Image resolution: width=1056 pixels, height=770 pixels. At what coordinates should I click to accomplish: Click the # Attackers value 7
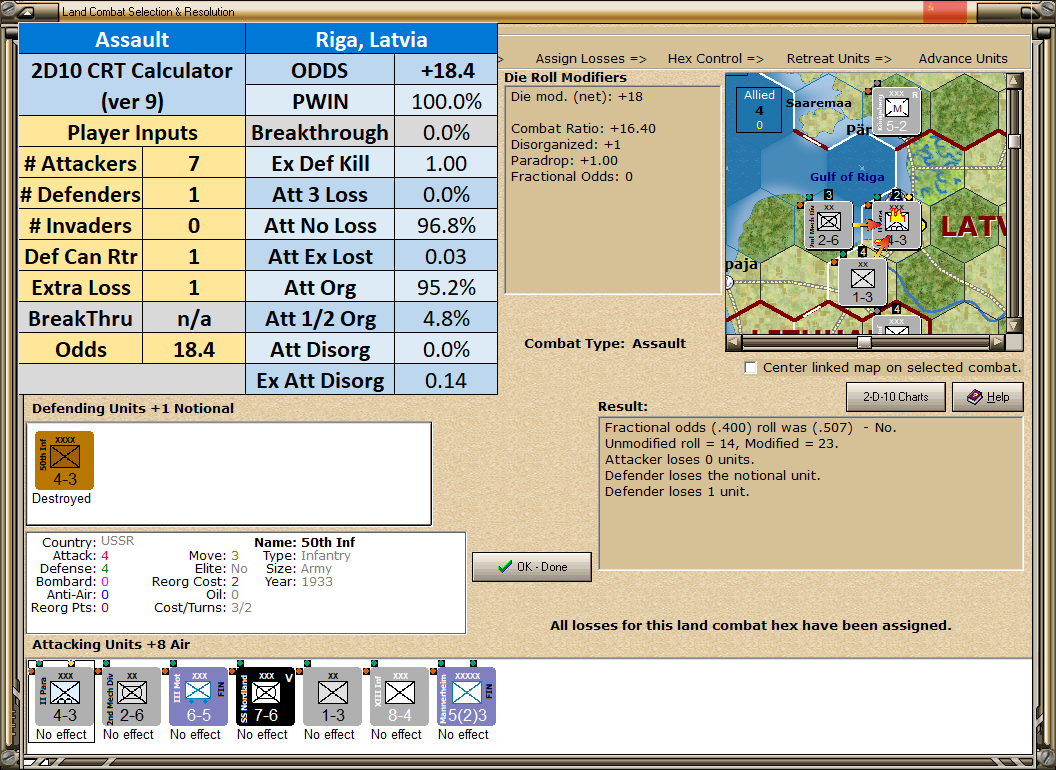click(x=194, y=164)
